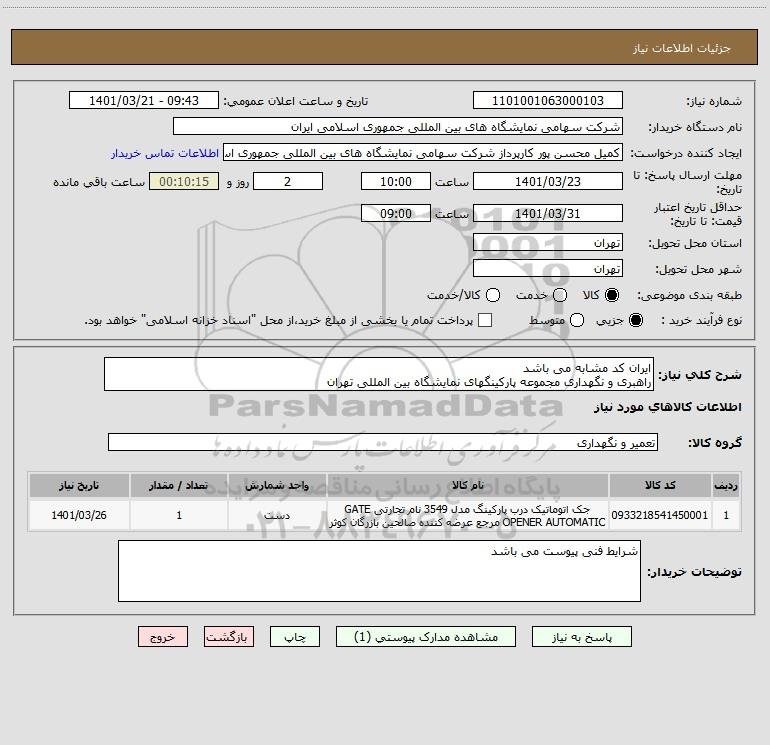
Task: Select the خدمت radio button
Action: tap(560, 295)
